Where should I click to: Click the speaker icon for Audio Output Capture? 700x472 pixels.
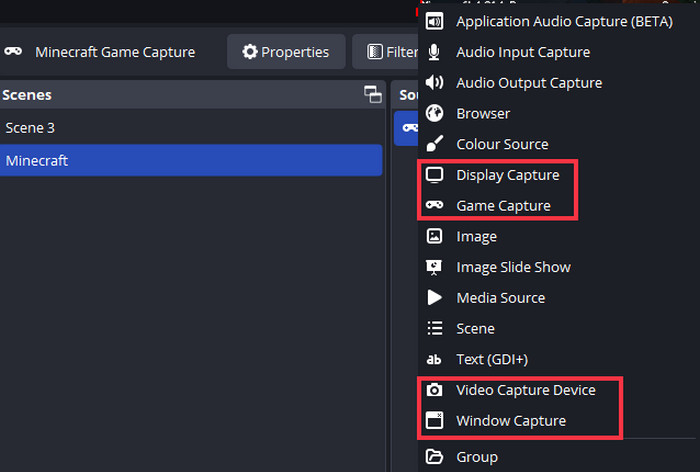pyautogui.click(x=435, y=83)
